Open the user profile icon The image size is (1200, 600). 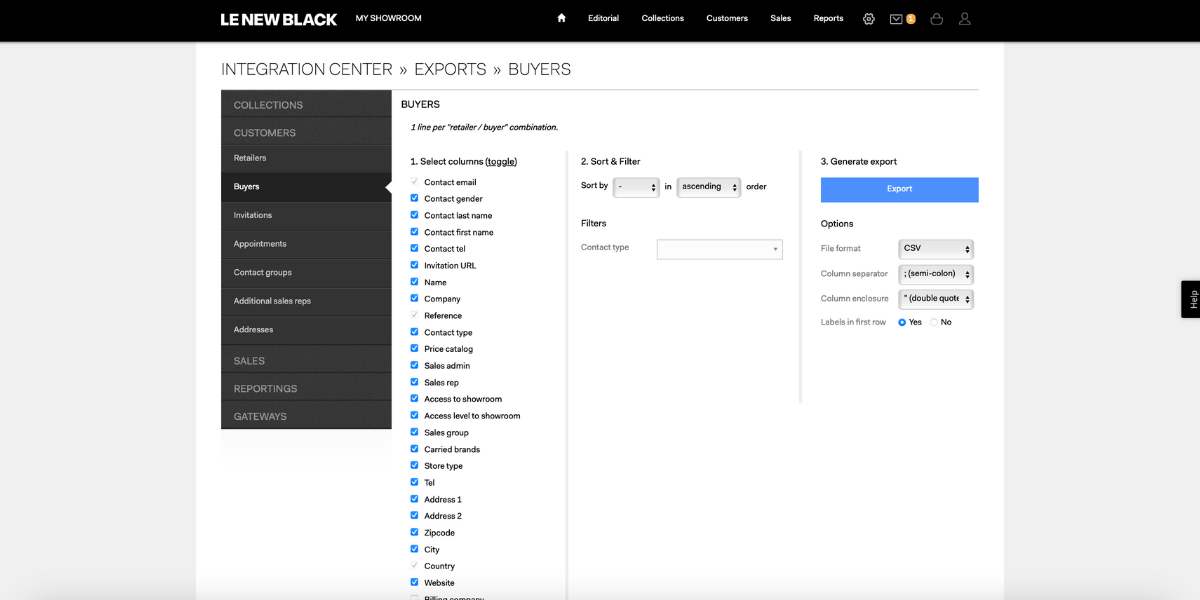click(x=964, y=18)
